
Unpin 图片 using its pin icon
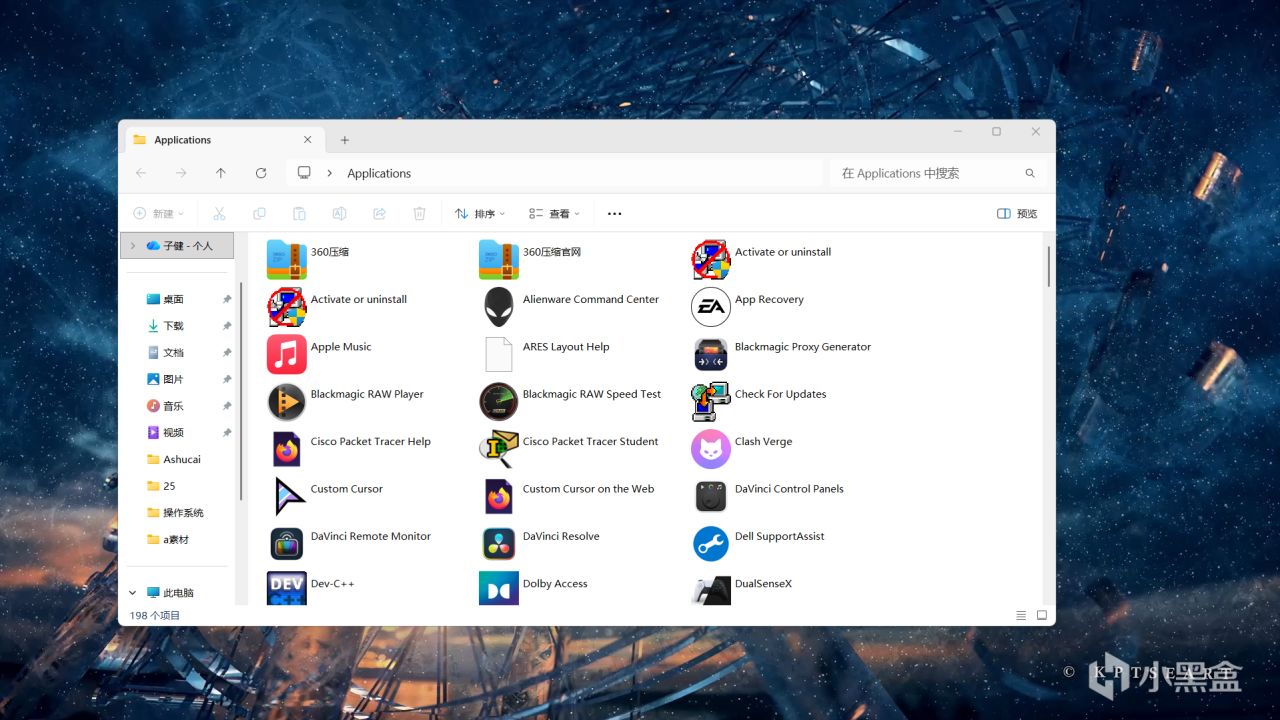[x=227, y=379]
